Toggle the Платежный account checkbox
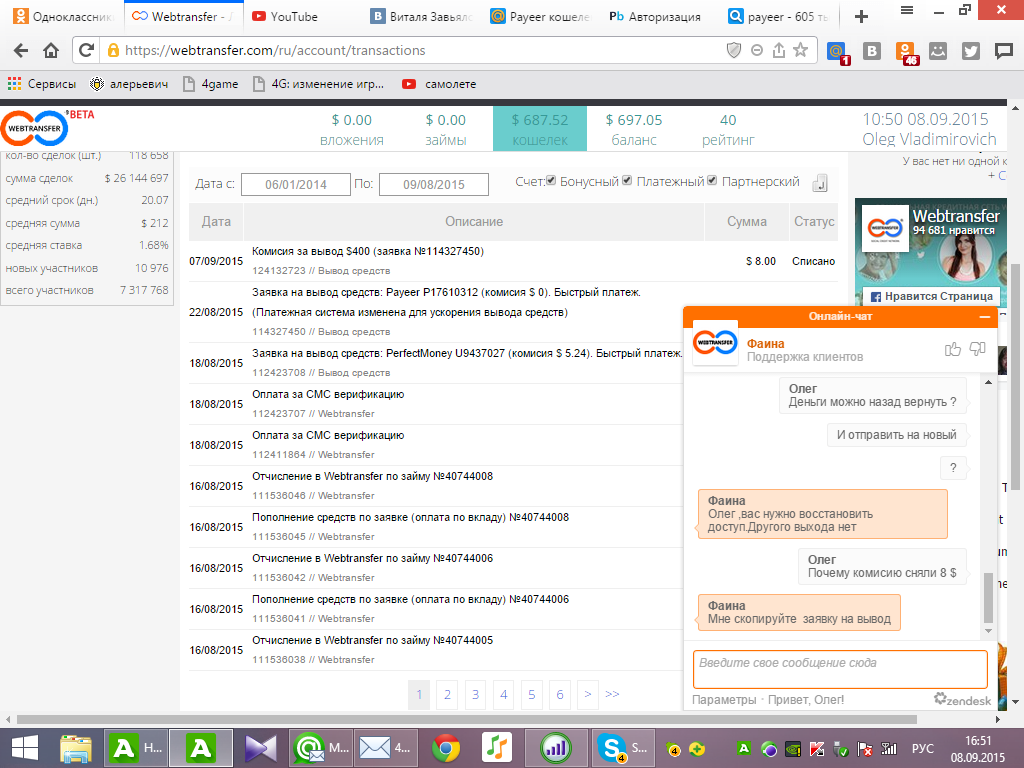 point(627,180)
